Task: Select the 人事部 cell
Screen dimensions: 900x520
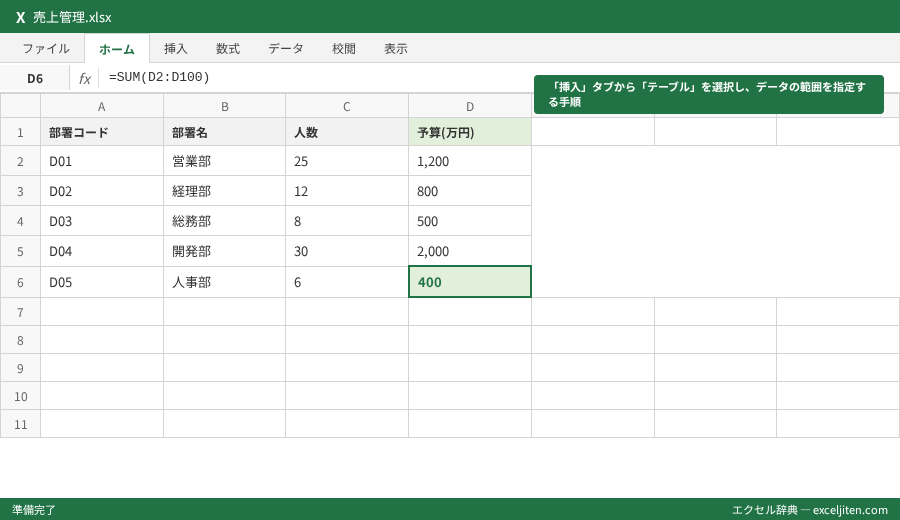Action: click(224, 282)
